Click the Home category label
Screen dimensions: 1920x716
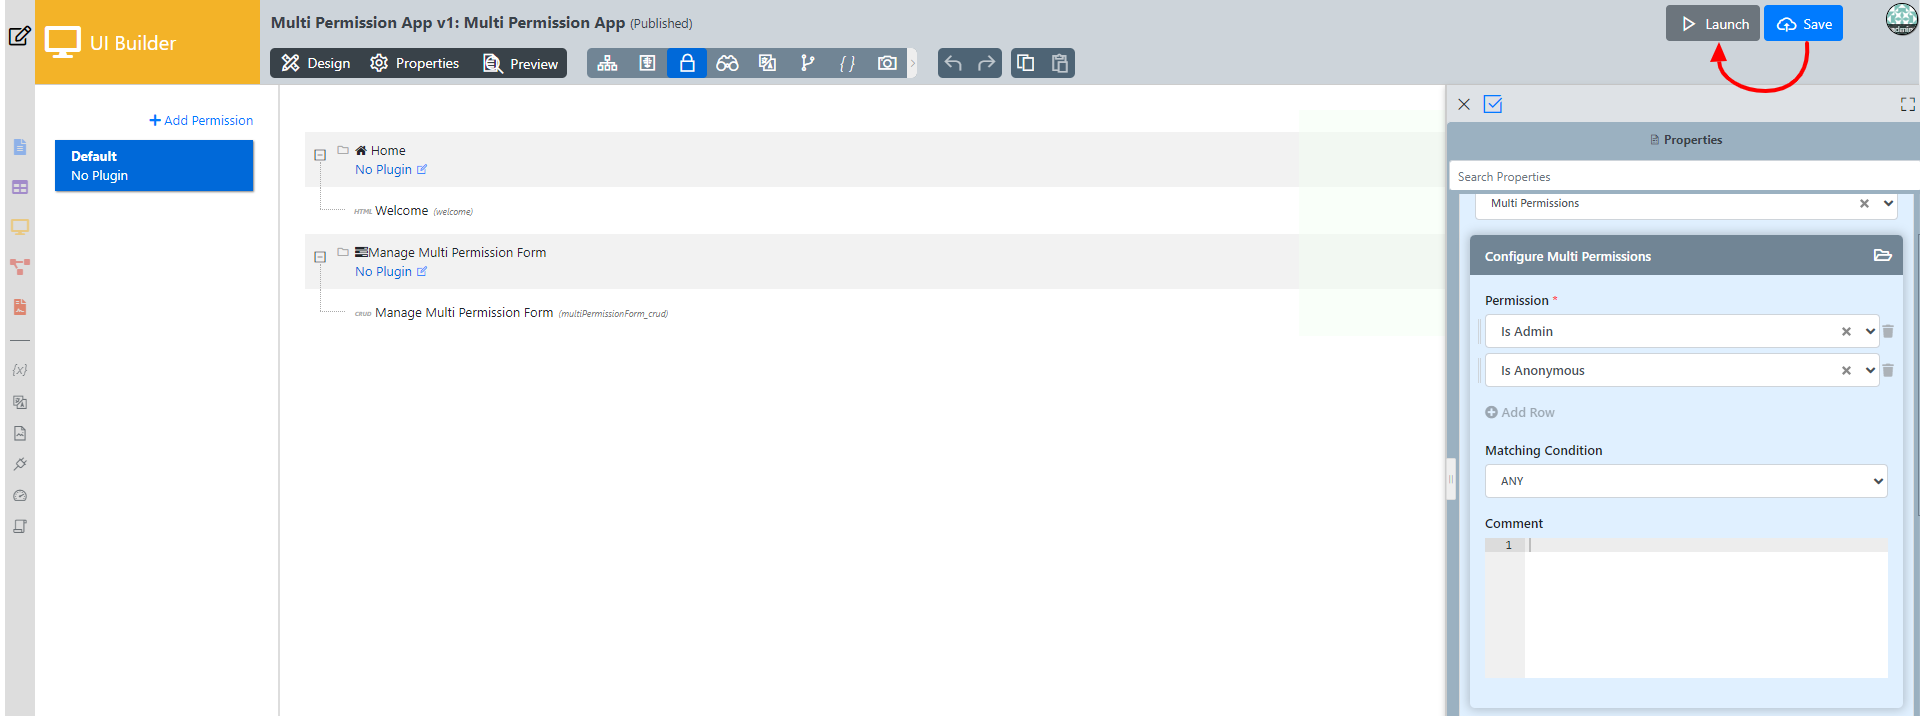click(388, 151)
